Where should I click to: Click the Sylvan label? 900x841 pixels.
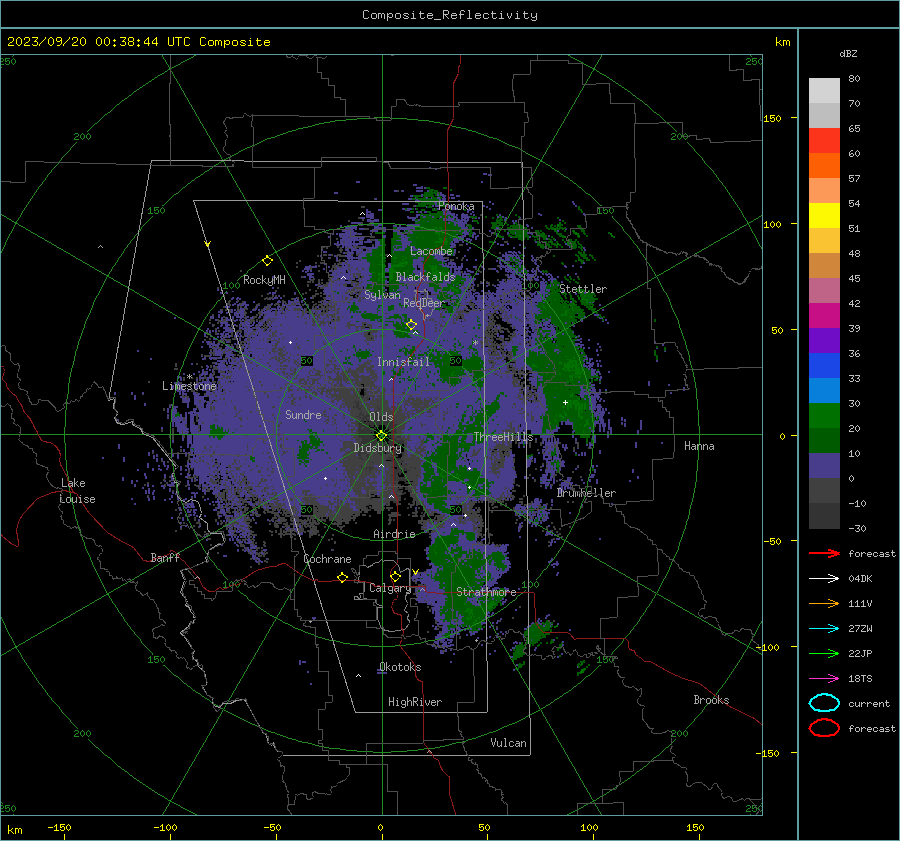[382, 295]
